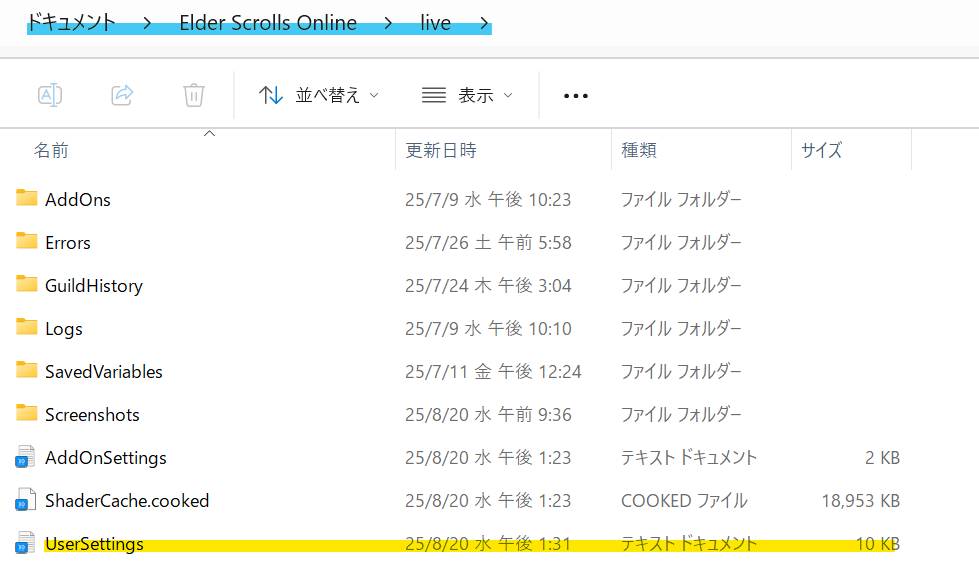Click the UserSettings file icon

pyautogui.click(x=25, y=543)
